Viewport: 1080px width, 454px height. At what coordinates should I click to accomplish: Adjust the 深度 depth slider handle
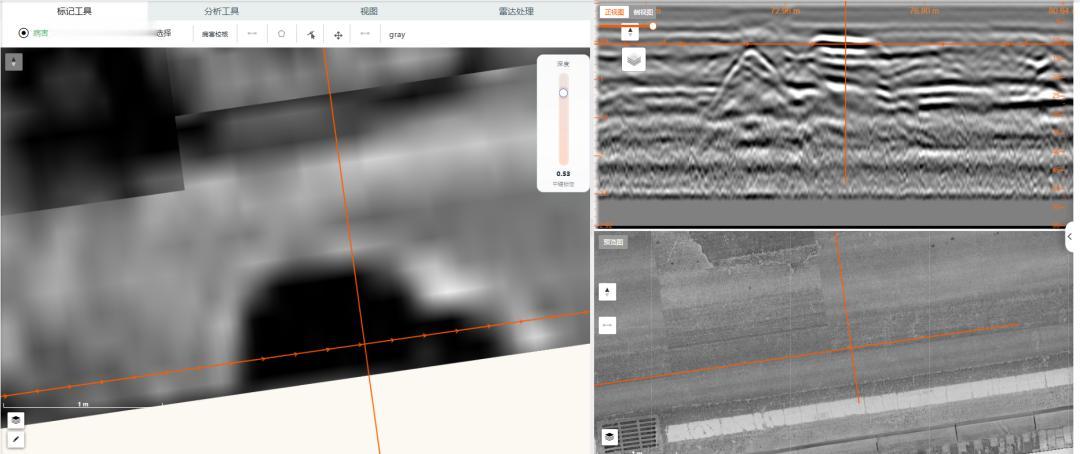[x=563, y=93]
